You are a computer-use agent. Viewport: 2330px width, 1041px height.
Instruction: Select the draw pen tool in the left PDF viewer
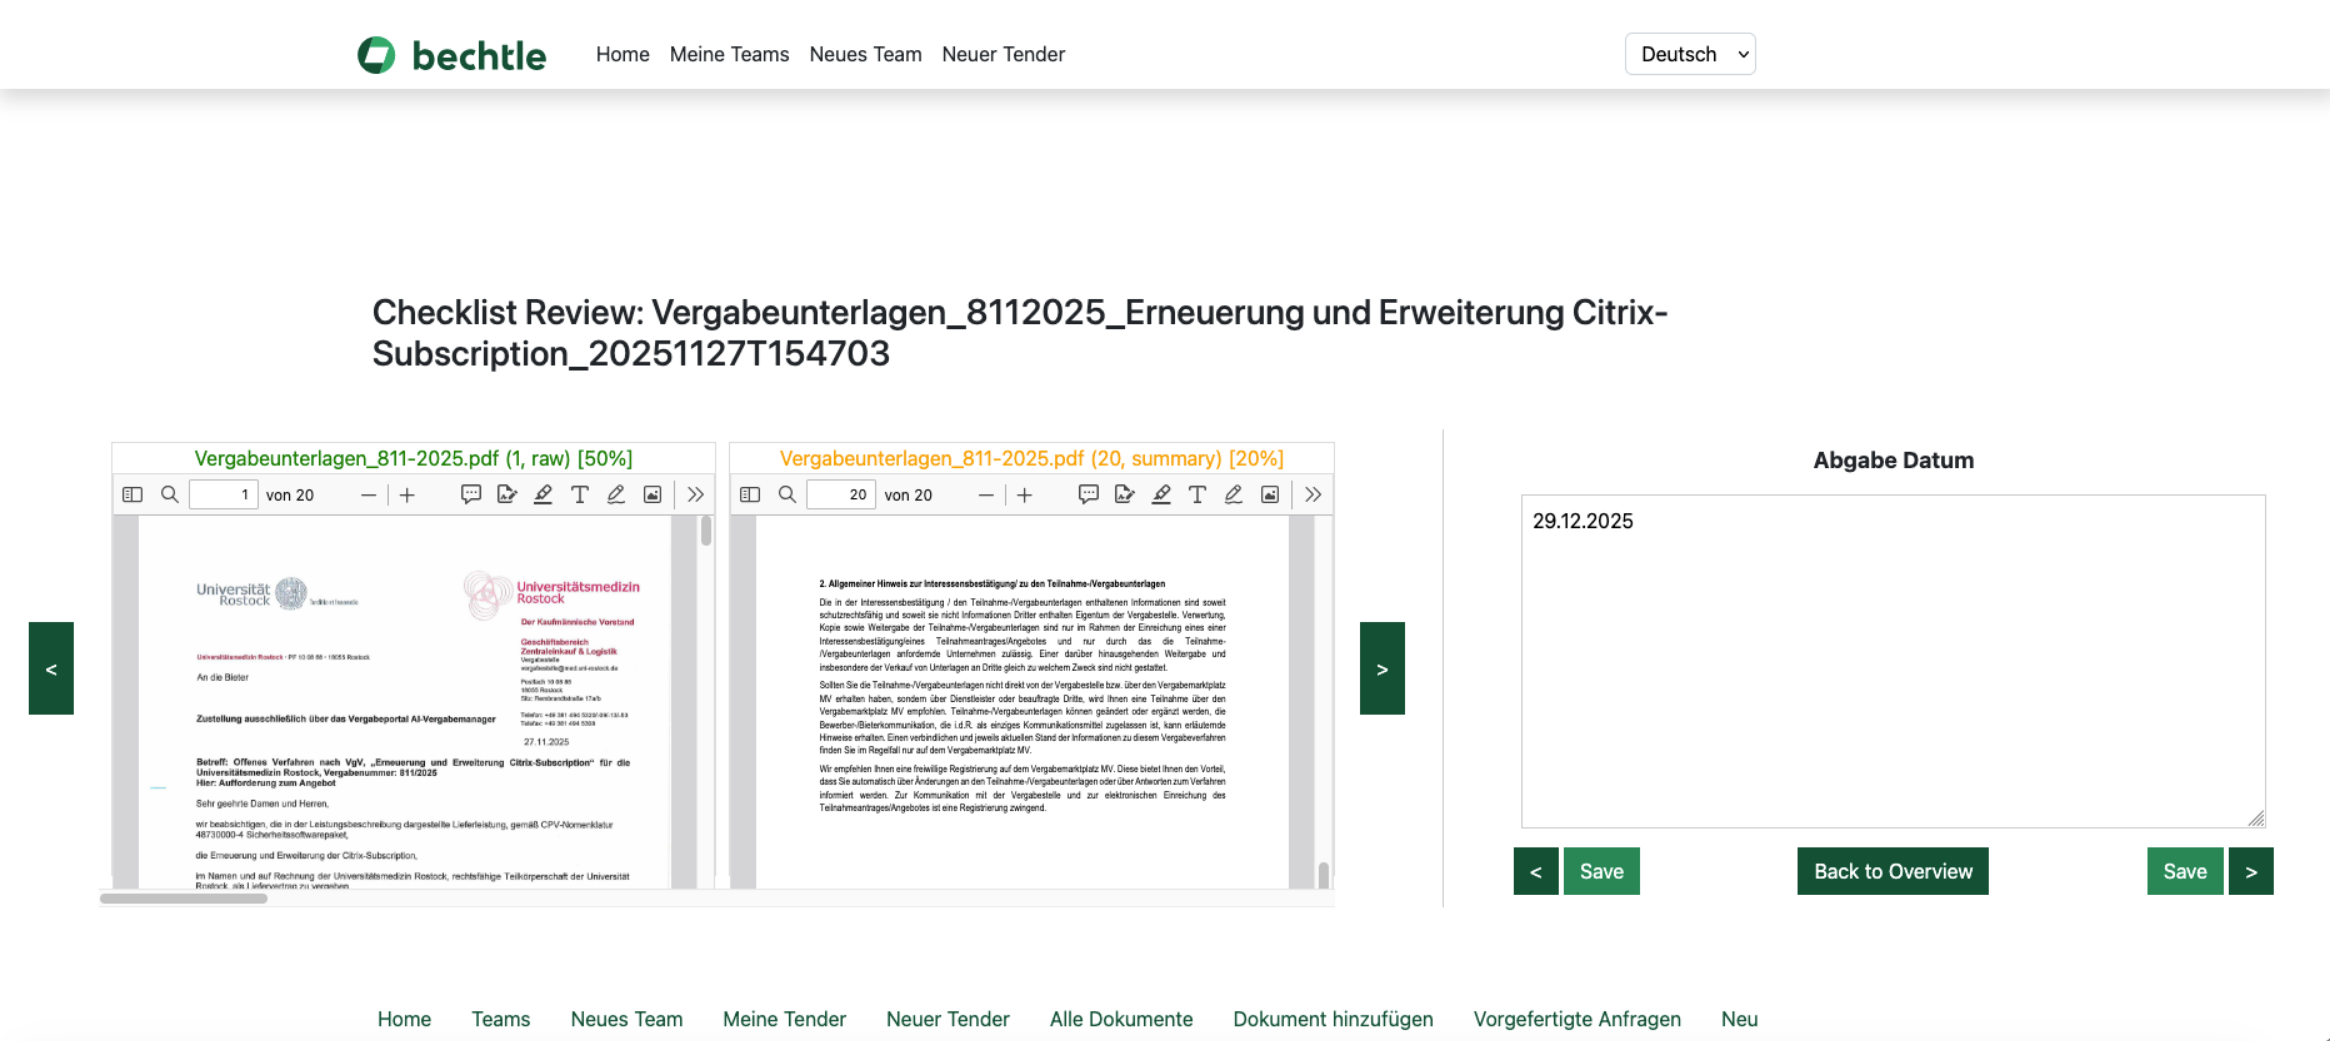[x=616, y=495]
